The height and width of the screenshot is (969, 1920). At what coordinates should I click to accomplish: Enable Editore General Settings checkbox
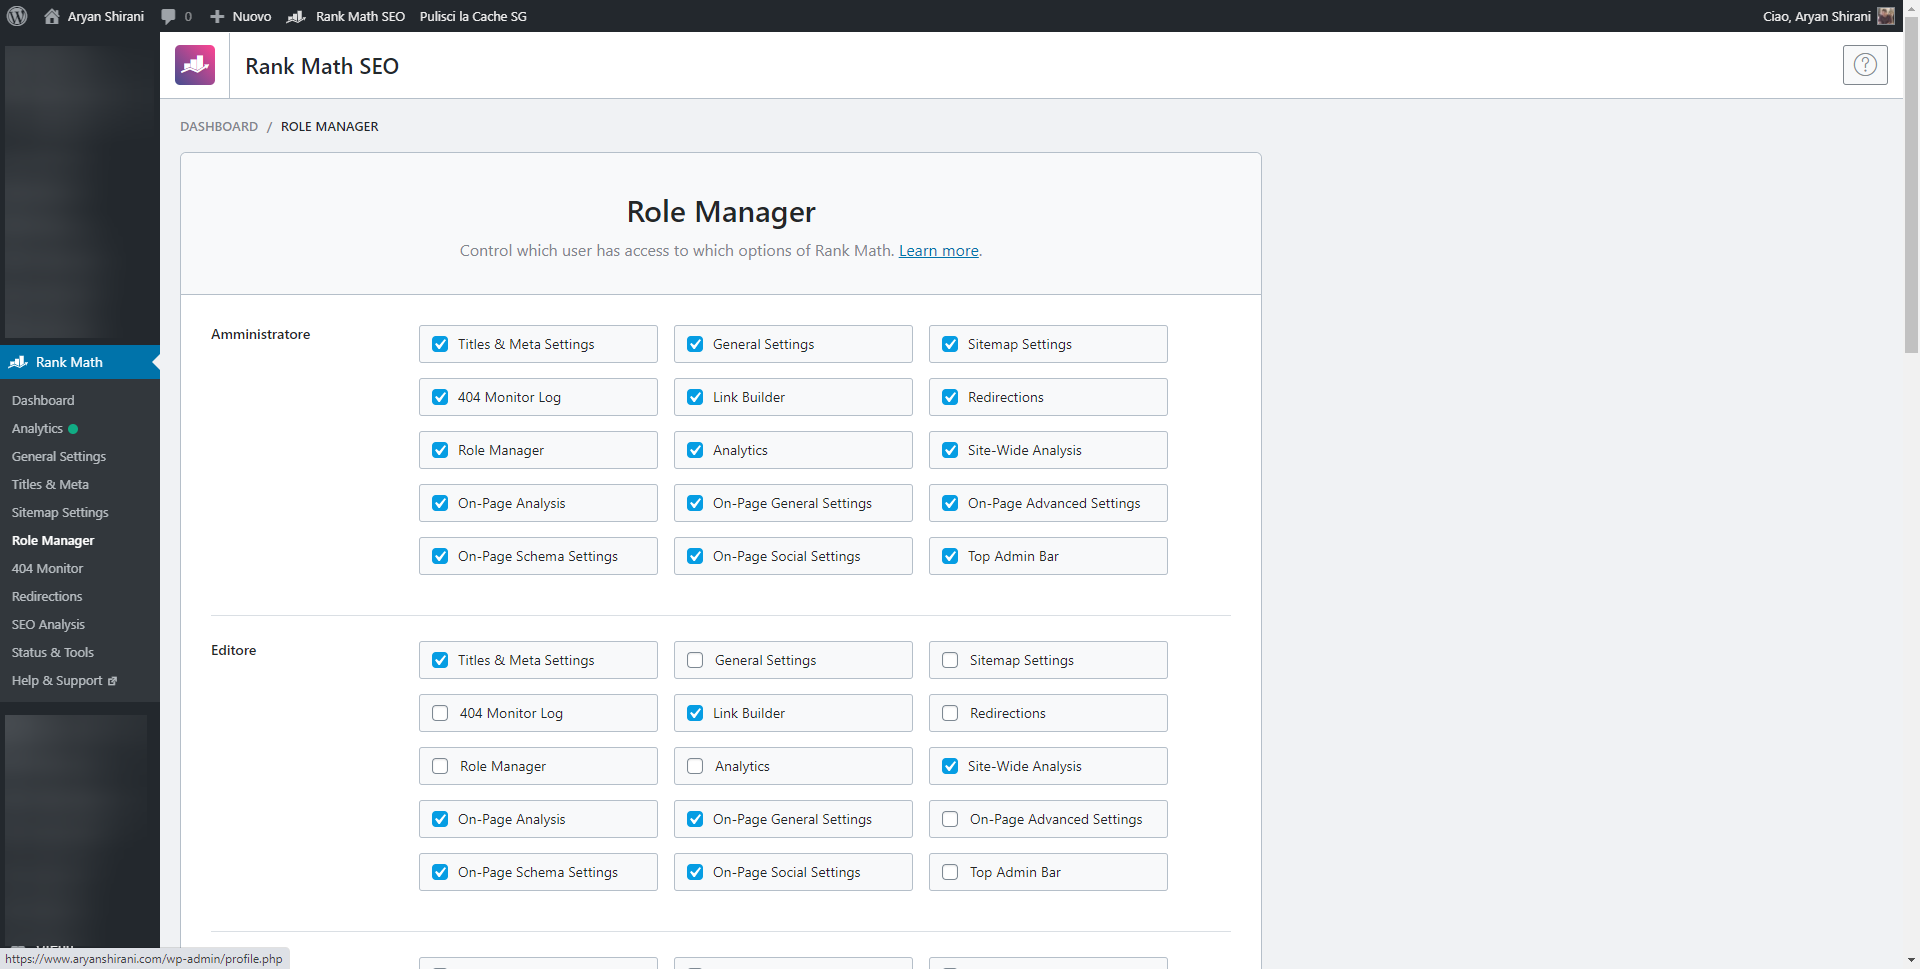pos(695,660)
